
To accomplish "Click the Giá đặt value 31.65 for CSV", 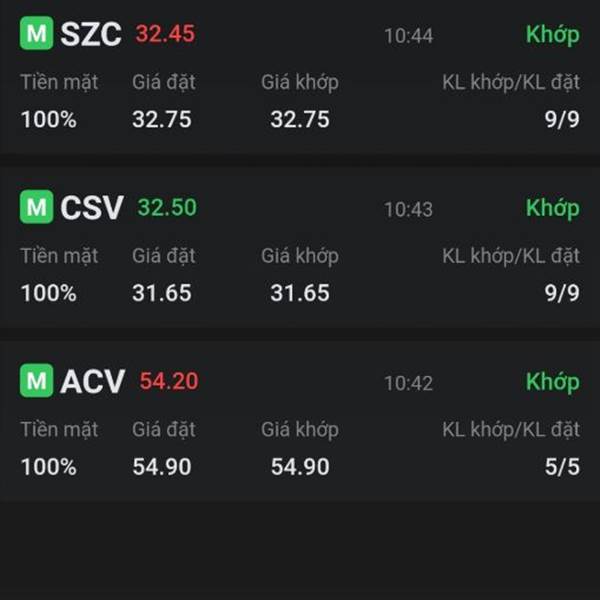I will pyautogui.click(x=161, y=294).
